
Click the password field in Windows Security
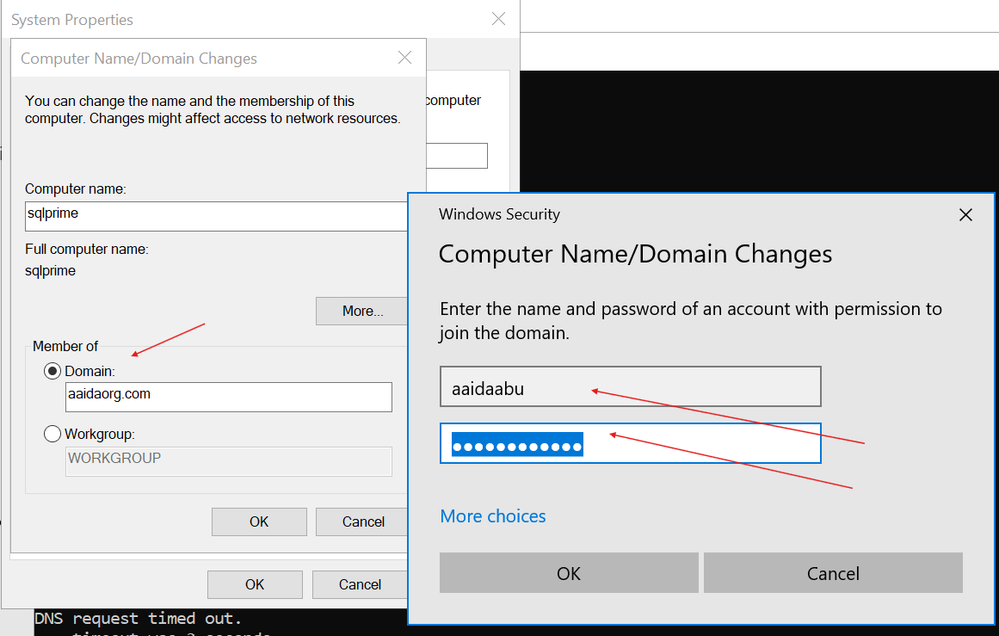point(630,443)
